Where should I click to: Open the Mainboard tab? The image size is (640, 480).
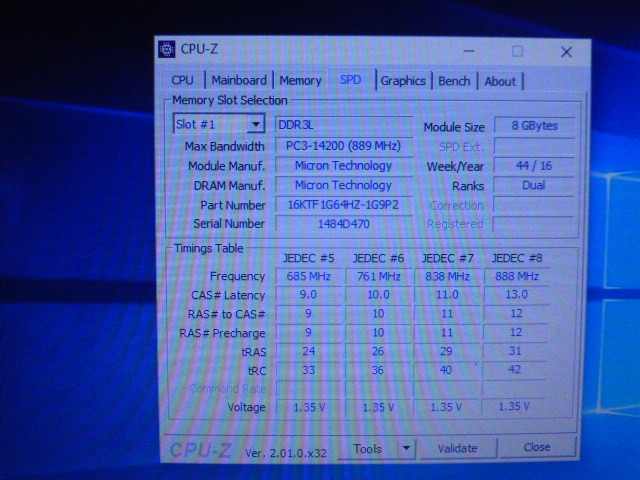(x=239, y=80)
